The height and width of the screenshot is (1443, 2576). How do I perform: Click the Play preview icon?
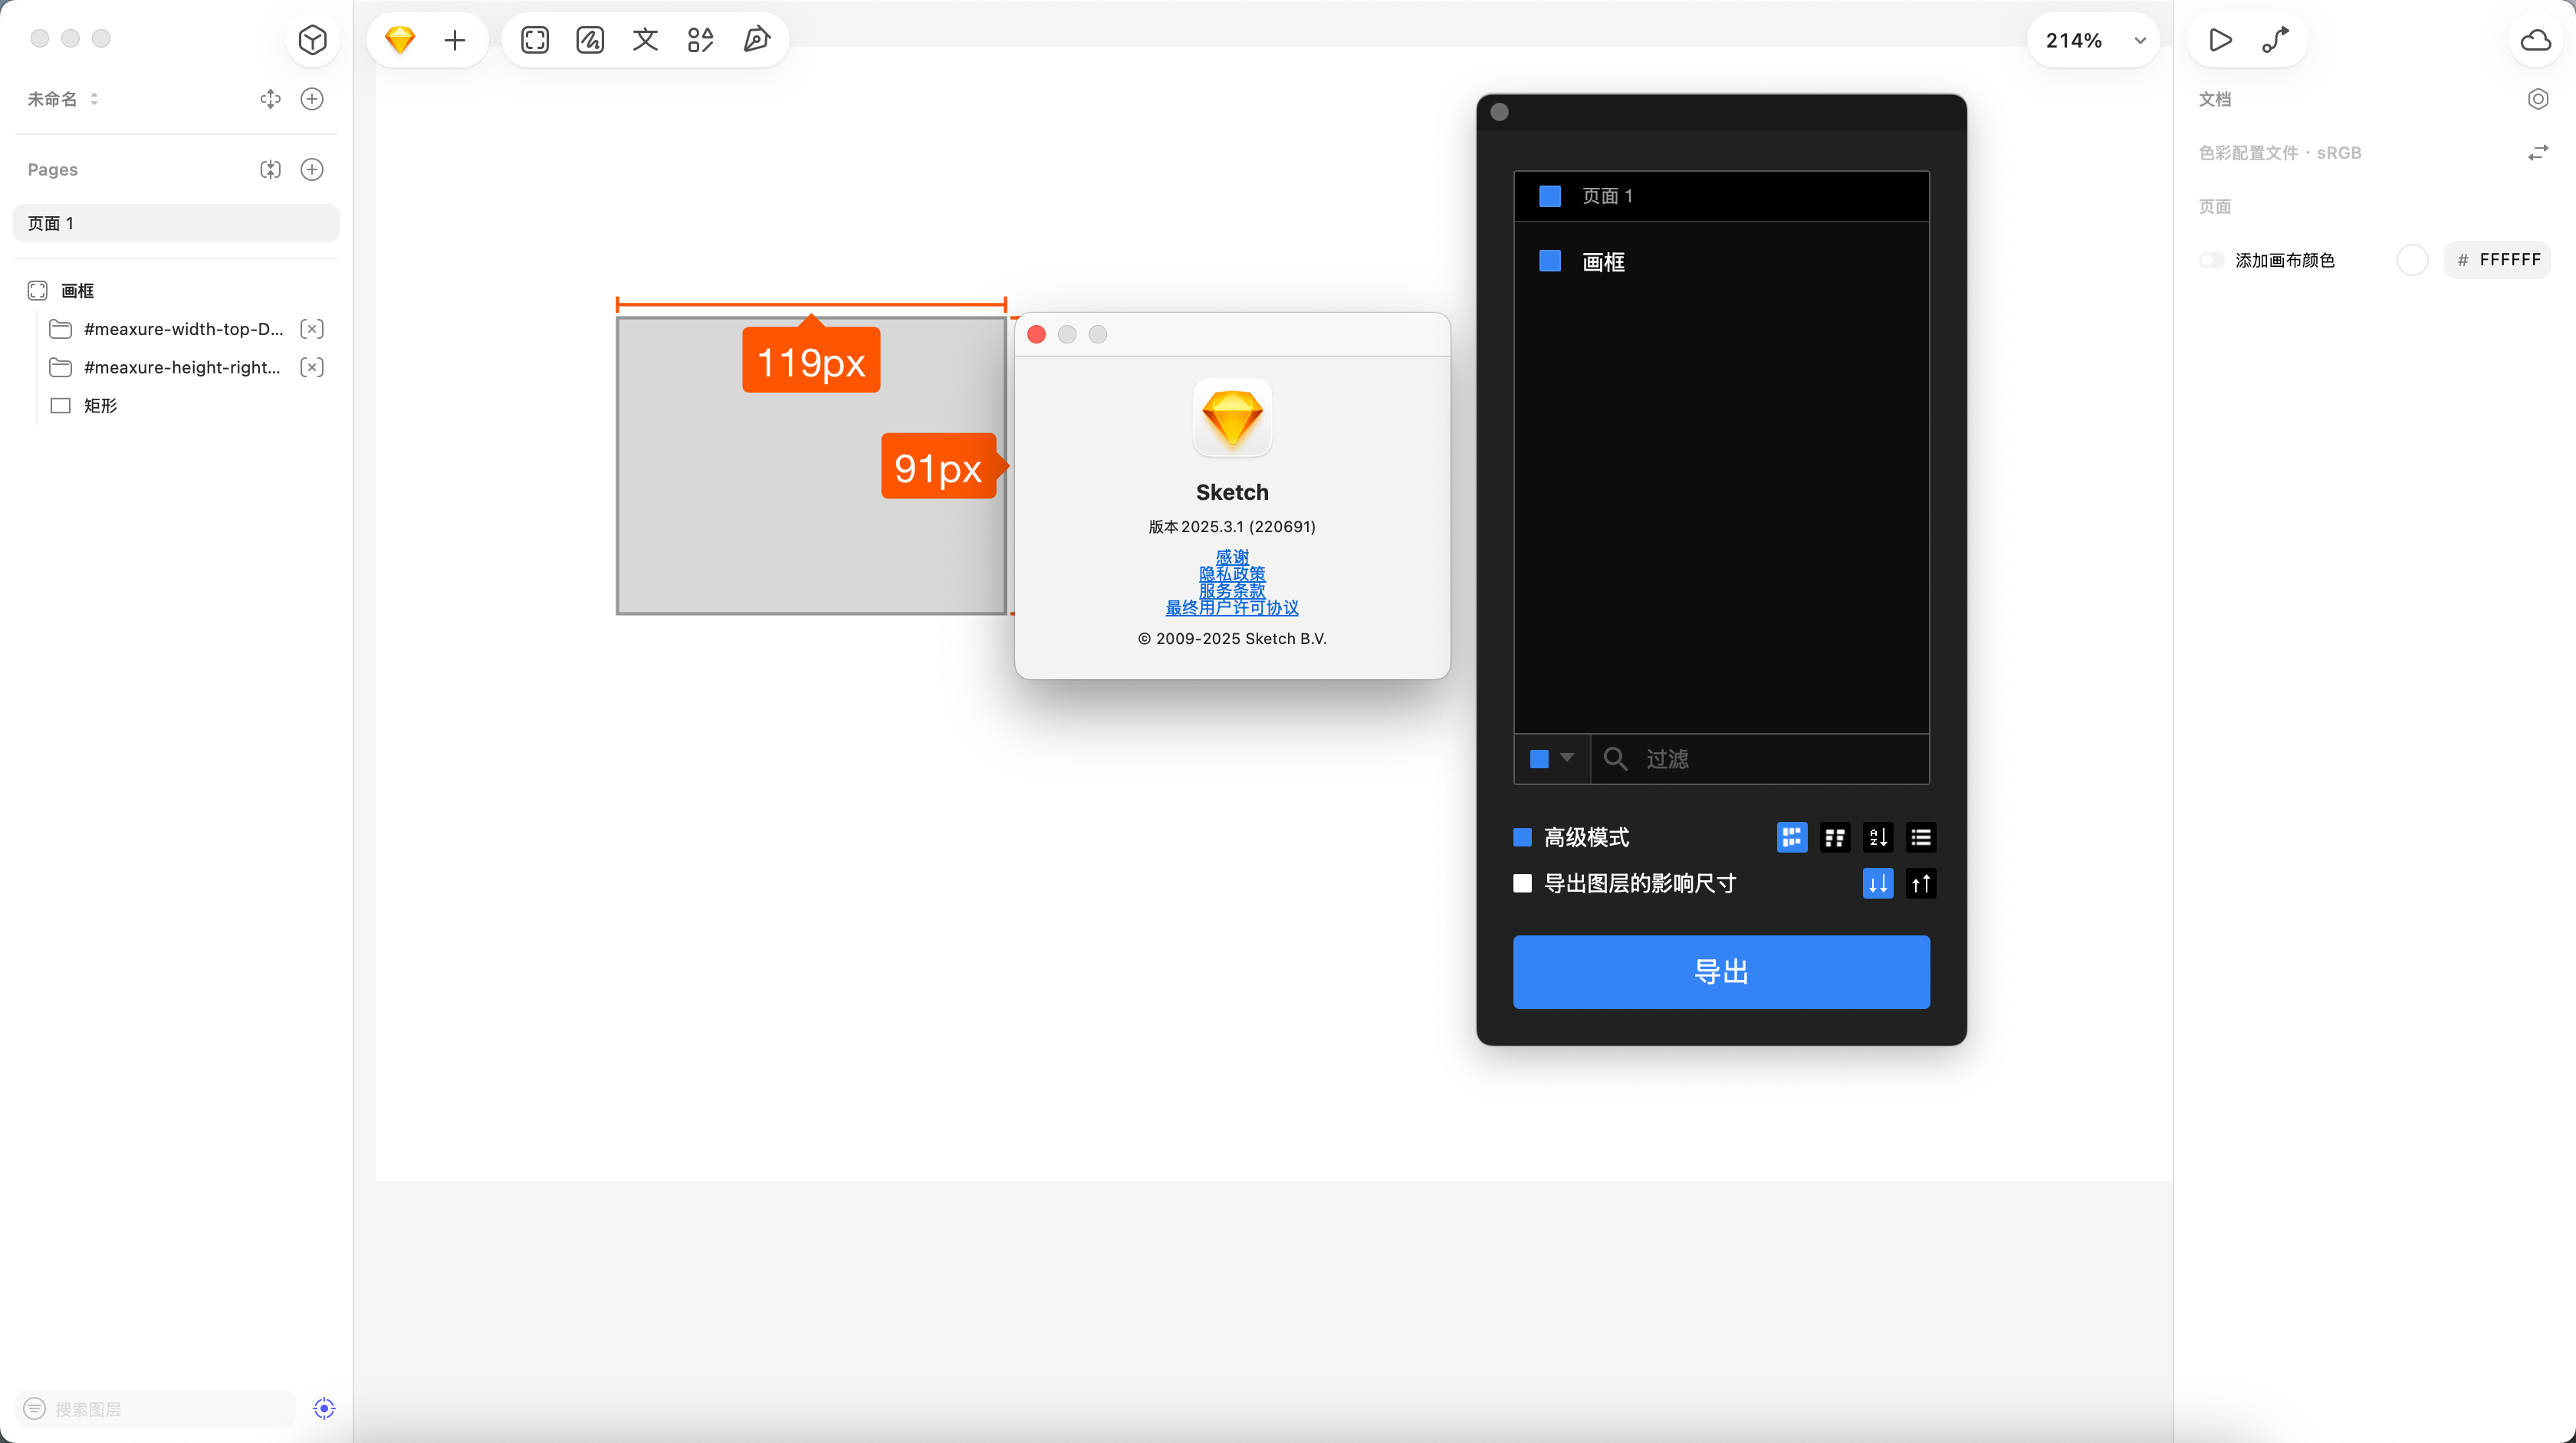coord(2220,40)
